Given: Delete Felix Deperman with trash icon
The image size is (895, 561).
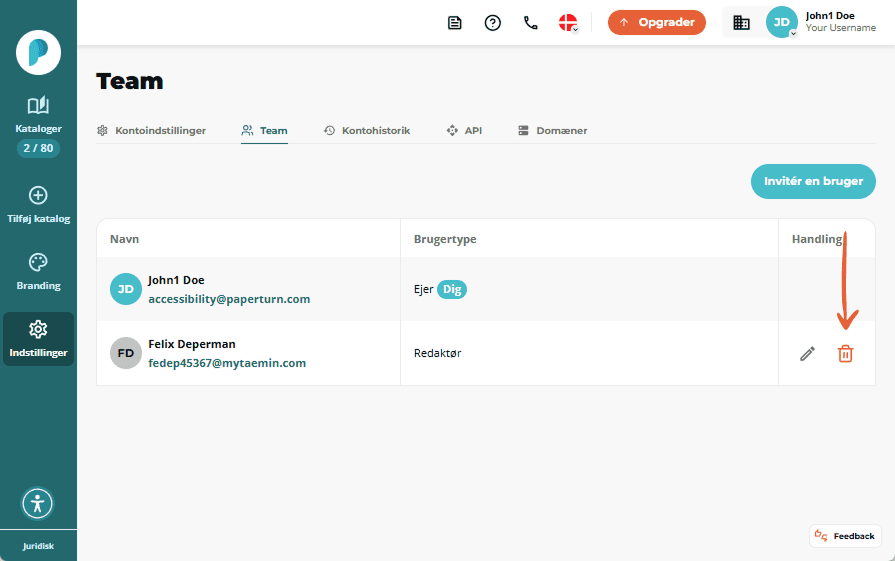Looking at the screenshot, I should [x=845, y=354].
